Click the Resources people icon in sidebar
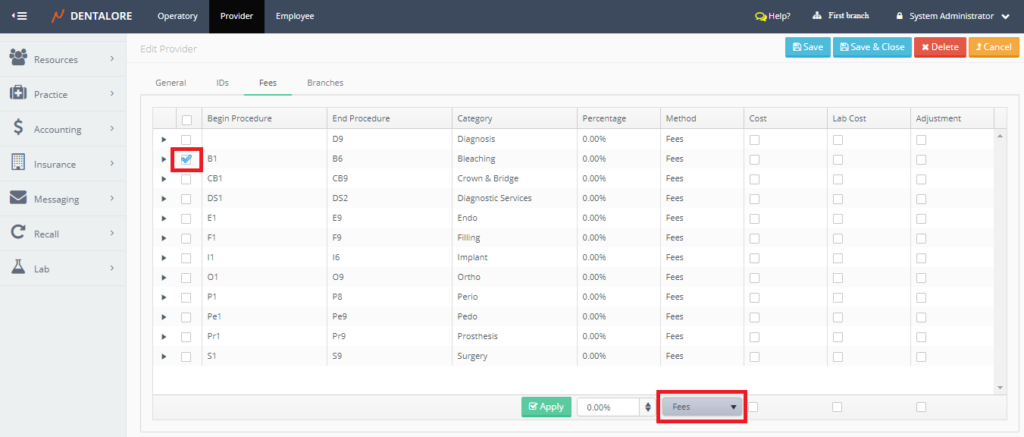The height and width of the screenshot is (437, 1024). click(18, 59)
